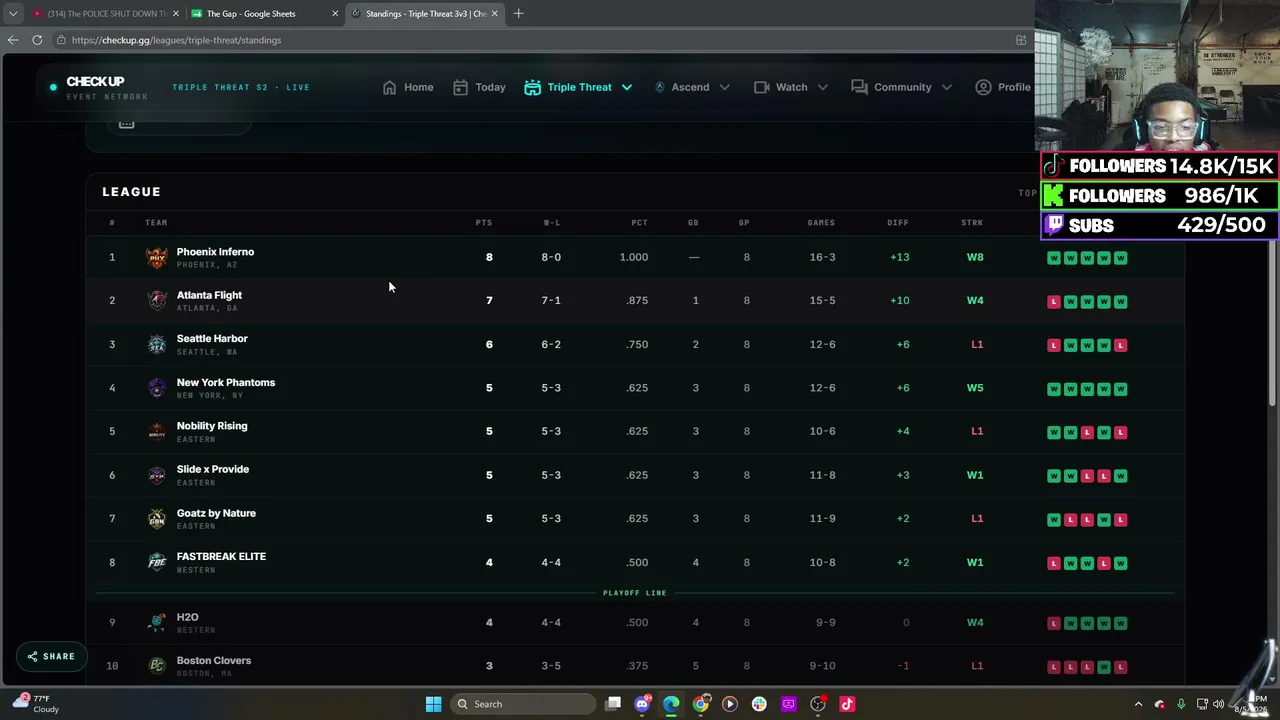This screenshot has height=720, width=1280.
Task: Close the Standings tab
Action: (x=494, y=14)
